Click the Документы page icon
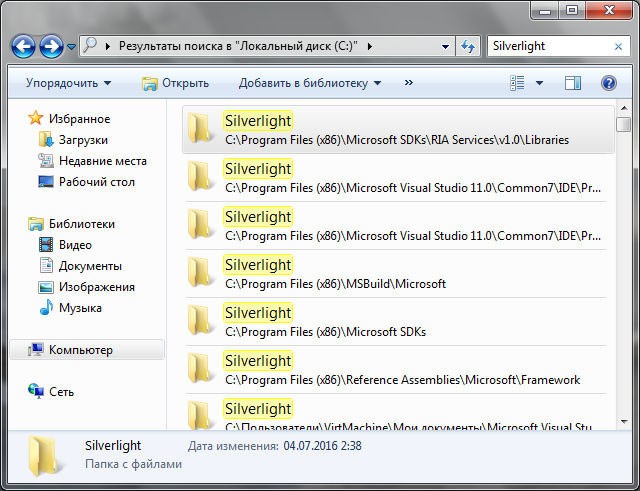Screen dimensions: 640x491 click(x=46, y=265)
